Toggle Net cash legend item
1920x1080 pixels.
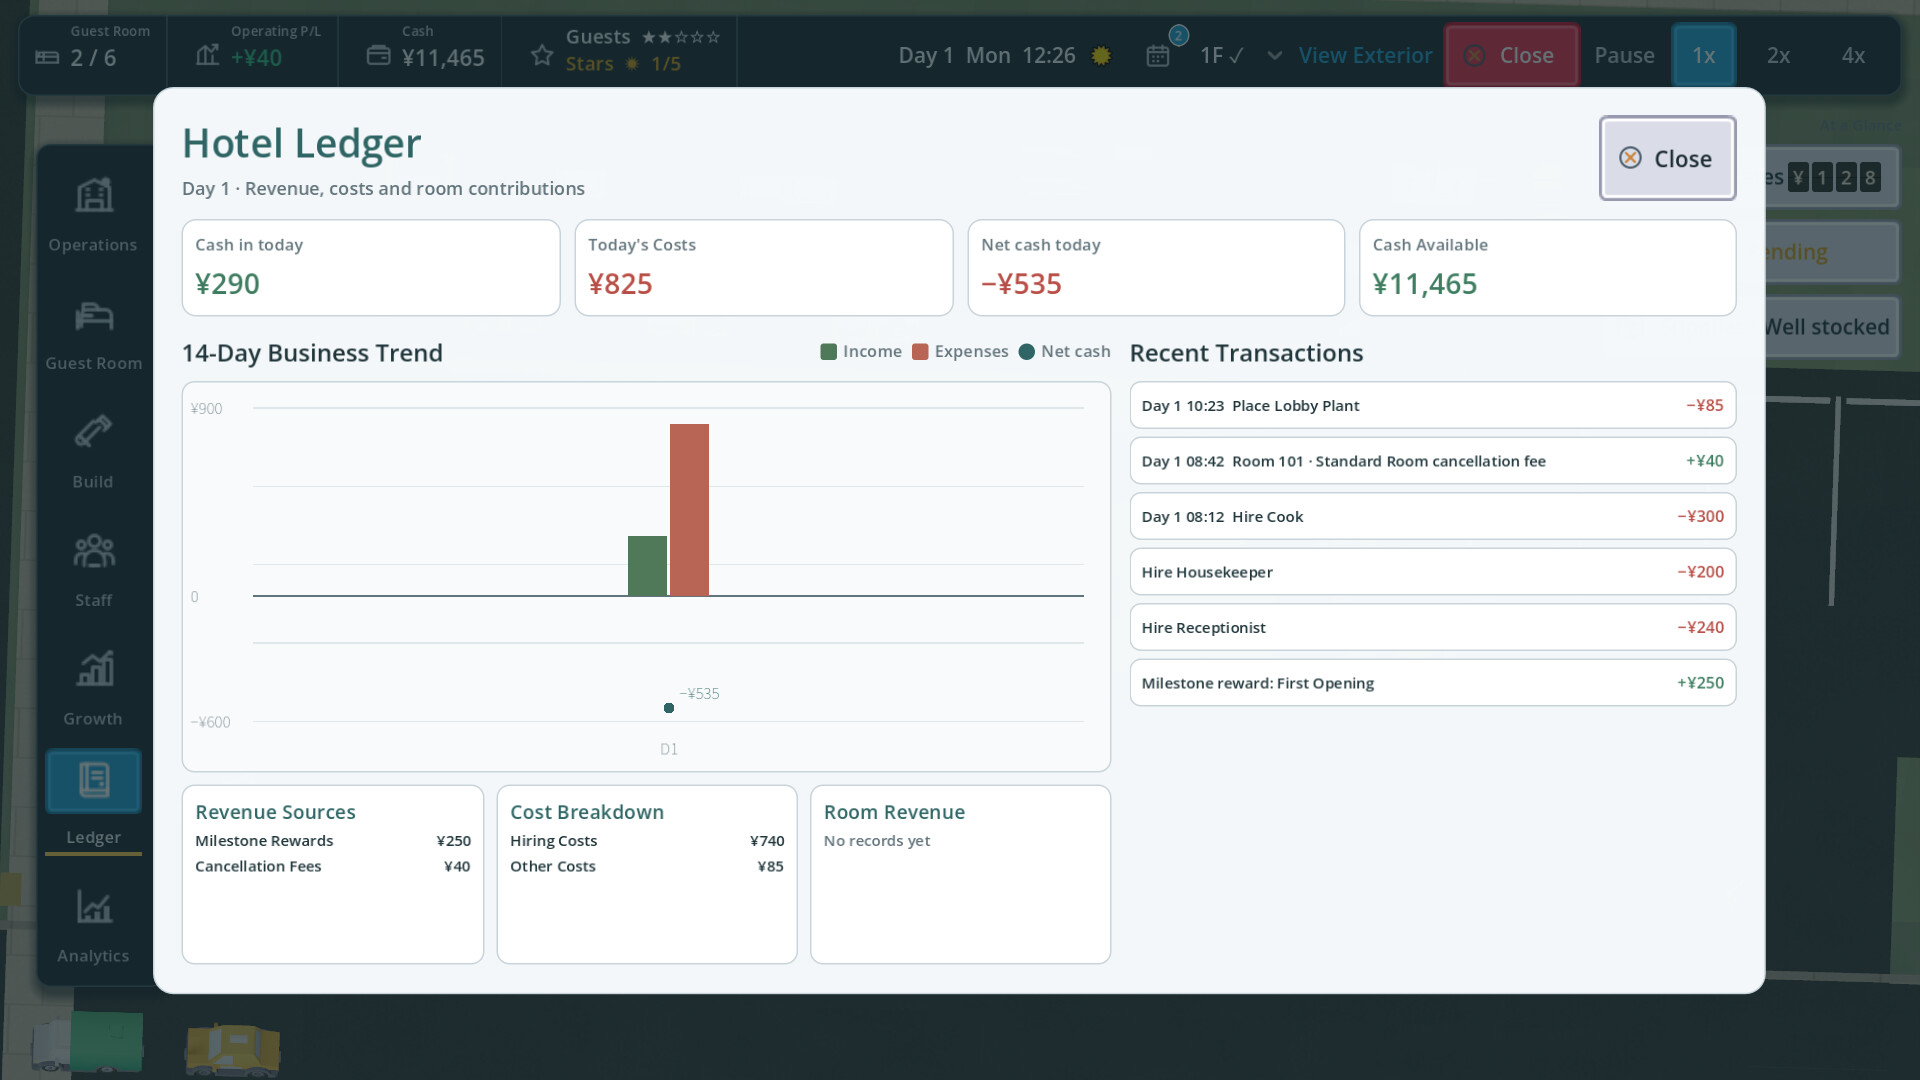coord(1064,351)
